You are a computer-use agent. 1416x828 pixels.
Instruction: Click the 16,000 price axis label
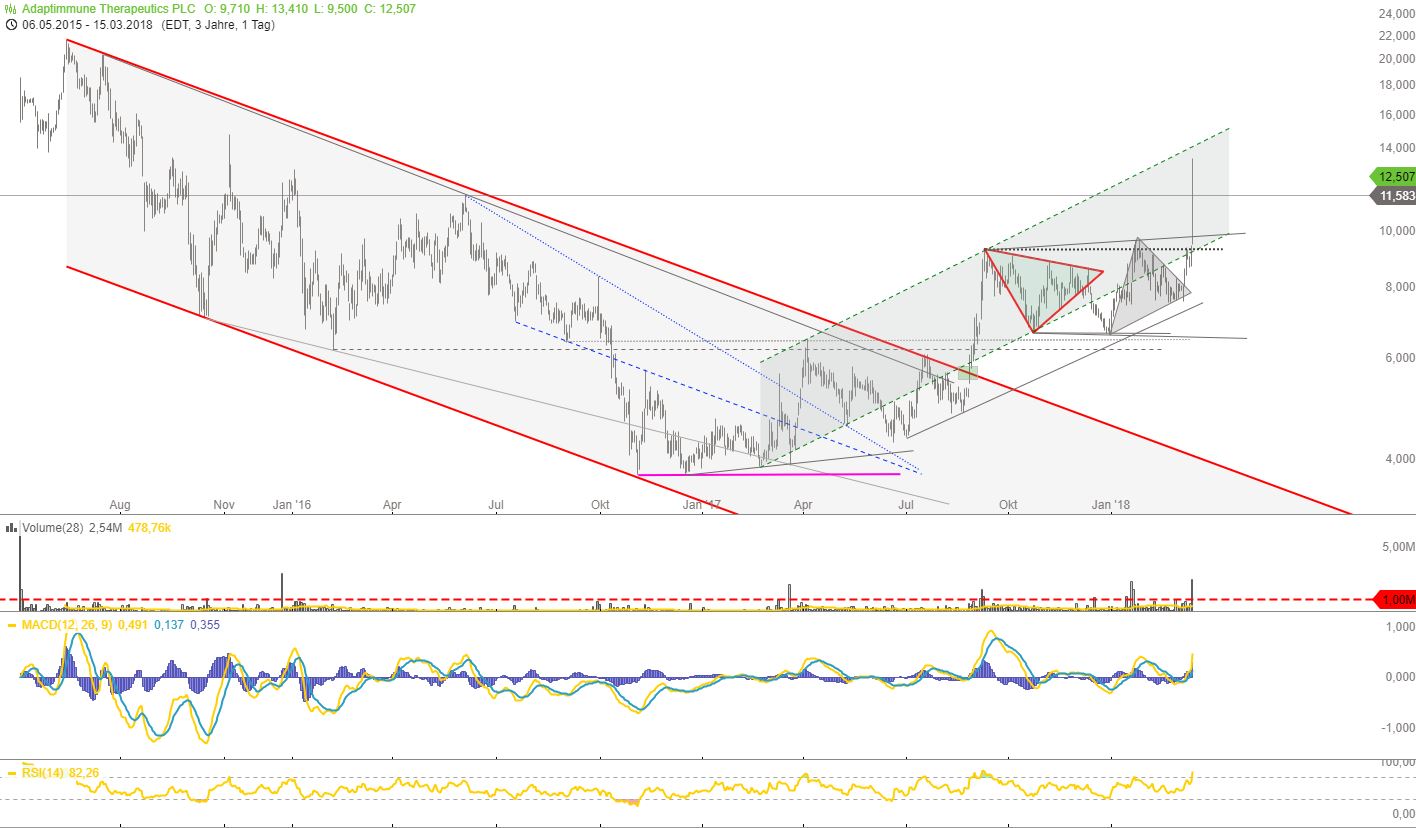[x=1397, y=114]
